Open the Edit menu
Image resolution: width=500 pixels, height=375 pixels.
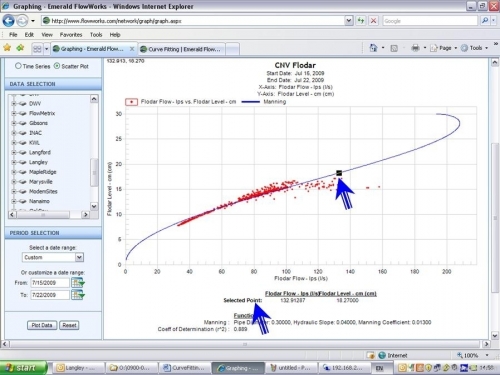coord(29,35)
